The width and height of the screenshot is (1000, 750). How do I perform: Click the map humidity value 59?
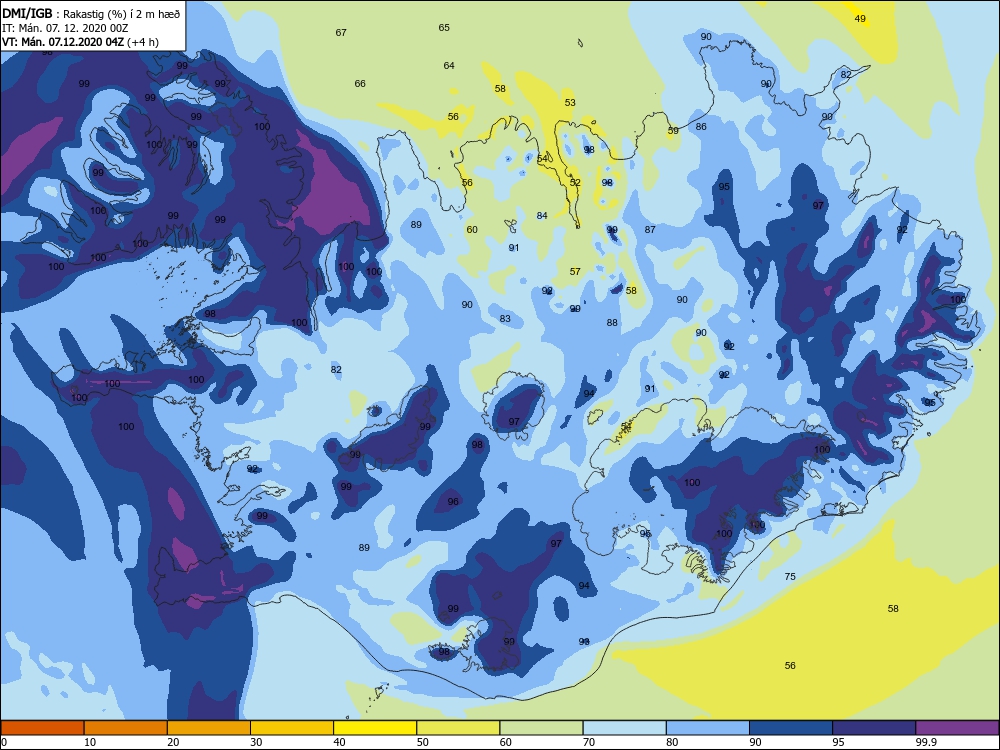673,131
